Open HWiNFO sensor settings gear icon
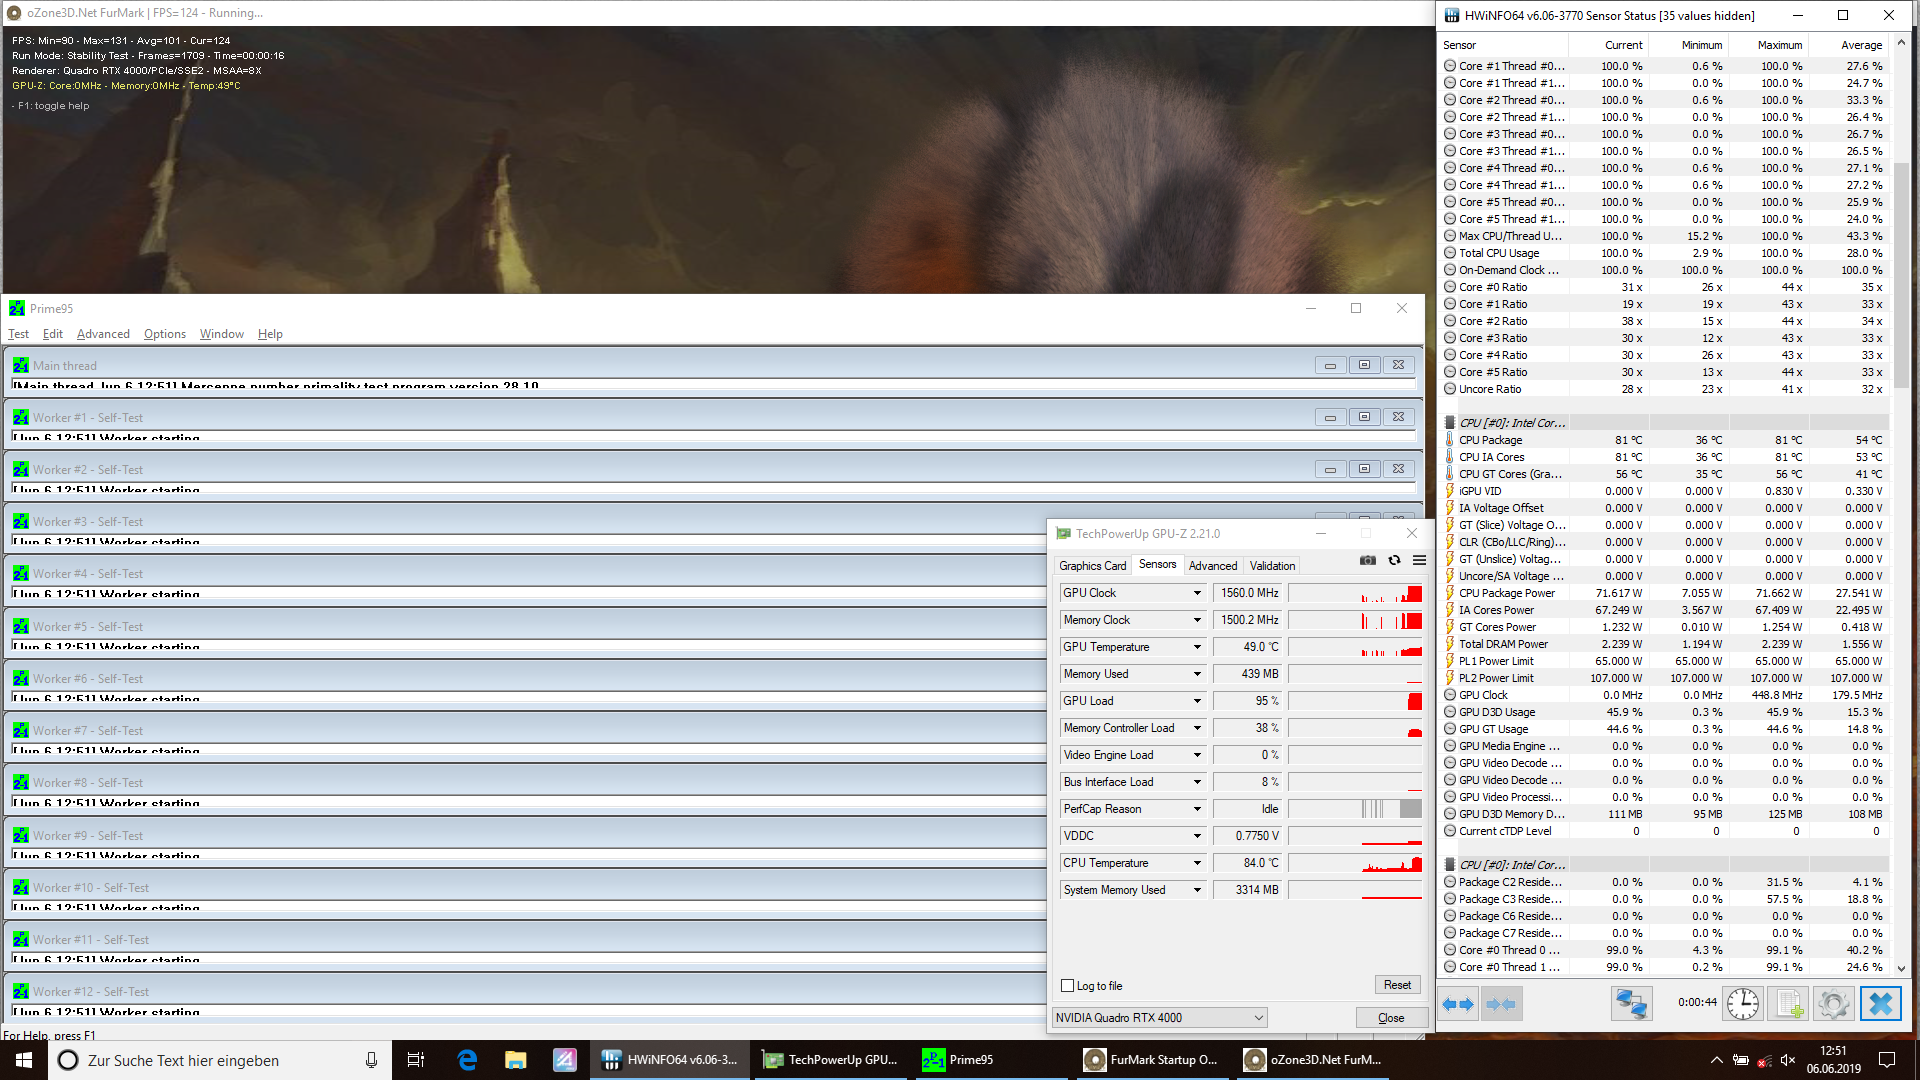1920x1080 pixels. click(x=1834, y=1004)
